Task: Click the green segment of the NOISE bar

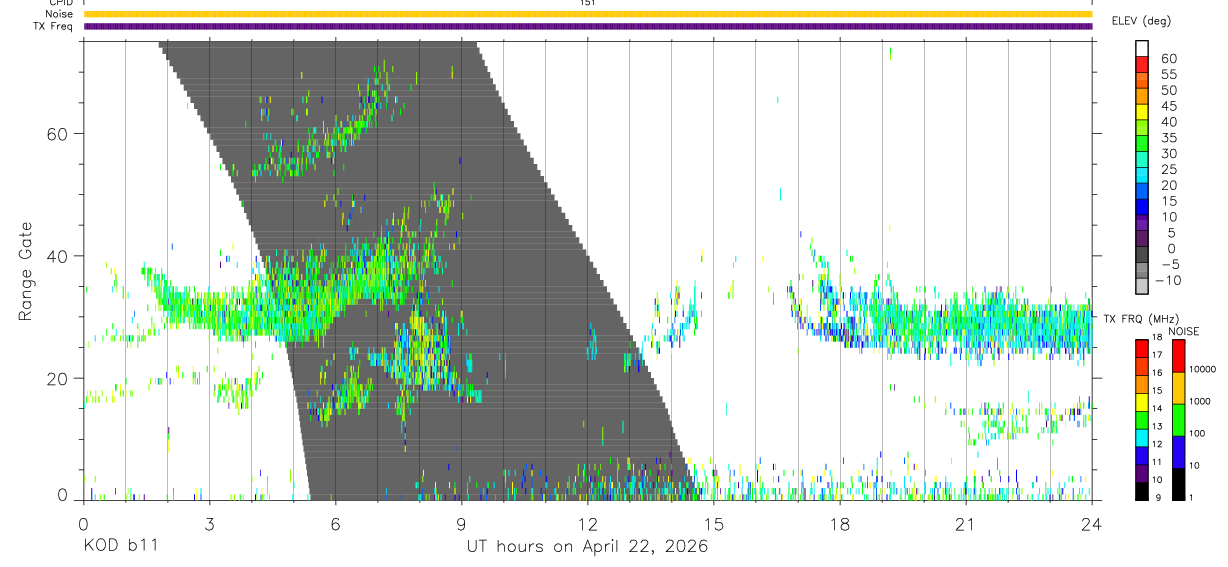Action: pos(1178,420)
